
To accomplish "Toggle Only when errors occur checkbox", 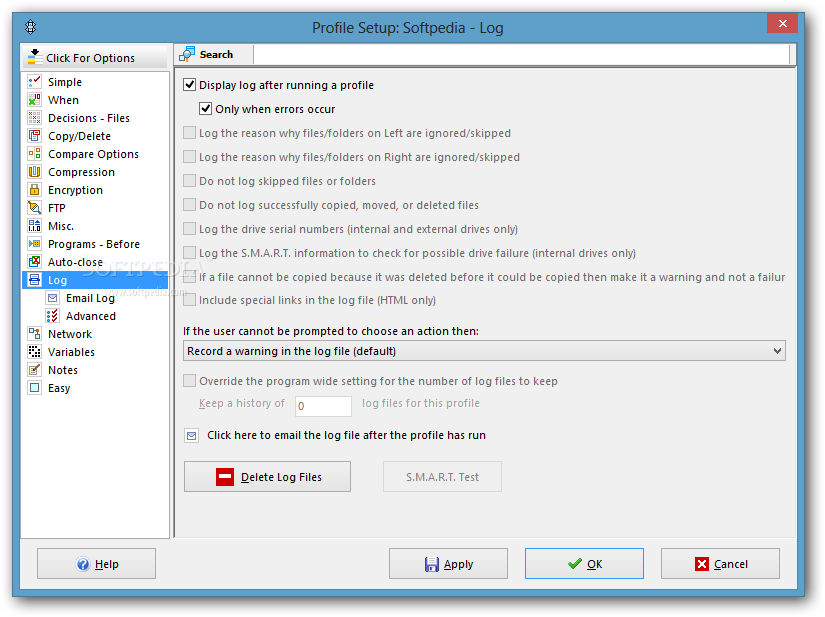I will coord(205,109).
